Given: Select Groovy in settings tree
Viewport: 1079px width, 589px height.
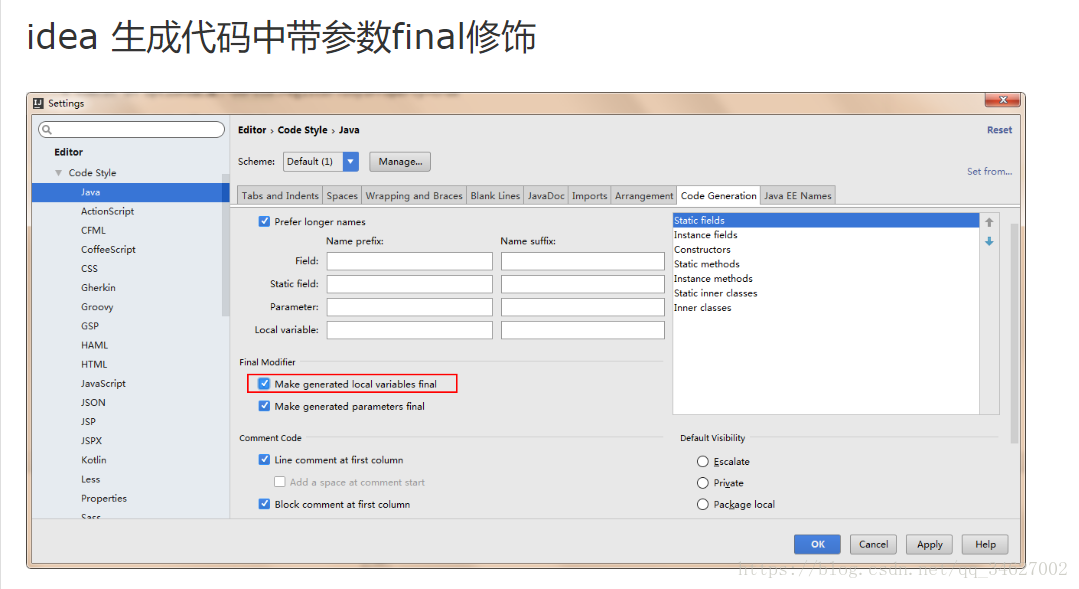Looking at the screenshot, I should tap(97, 307).
